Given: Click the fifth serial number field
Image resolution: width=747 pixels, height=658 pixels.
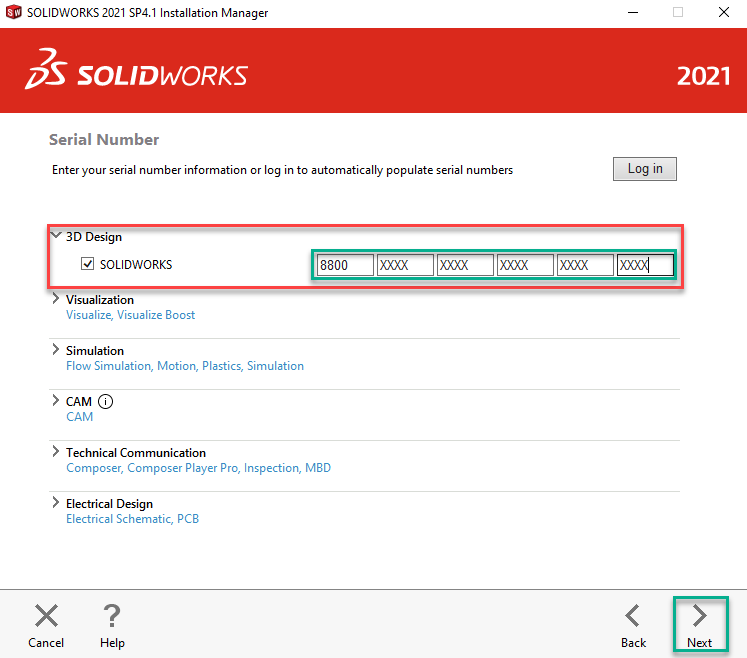Looking at the screenshot, I should tap(585, 265).
